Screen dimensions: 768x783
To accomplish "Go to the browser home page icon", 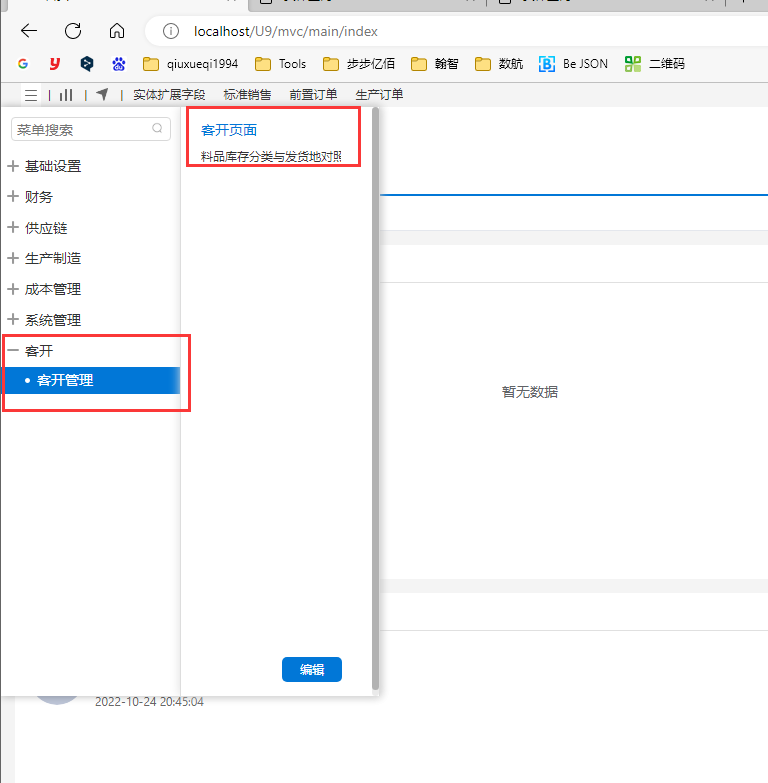I will 117,31.
